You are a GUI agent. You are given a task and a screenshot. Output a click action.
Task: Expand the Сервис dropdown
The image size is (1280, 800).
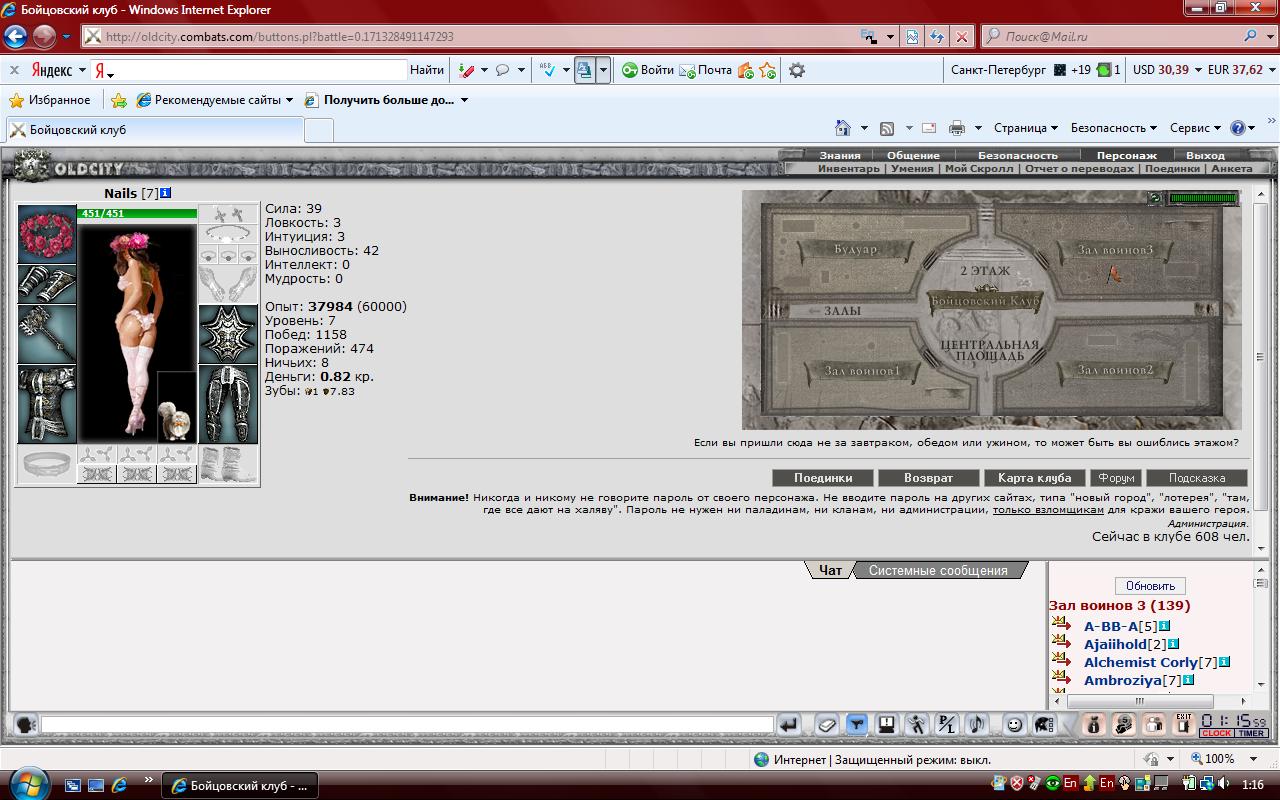pyautogui.click(x=1195, y=128)
